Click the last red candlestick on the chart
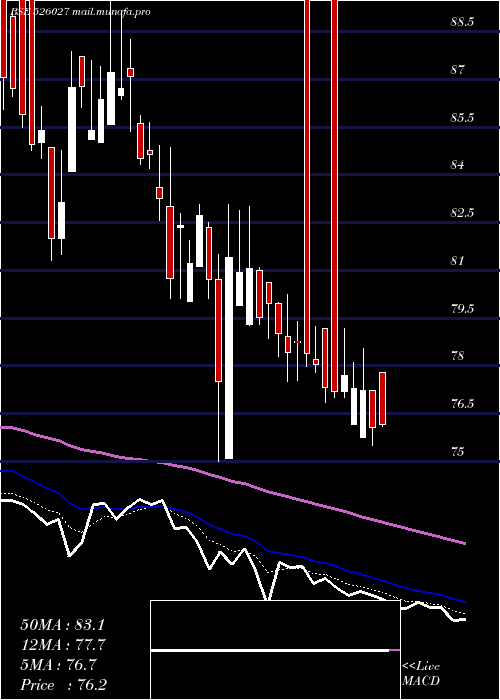This screenshot has height=700, width=500. 383,398
